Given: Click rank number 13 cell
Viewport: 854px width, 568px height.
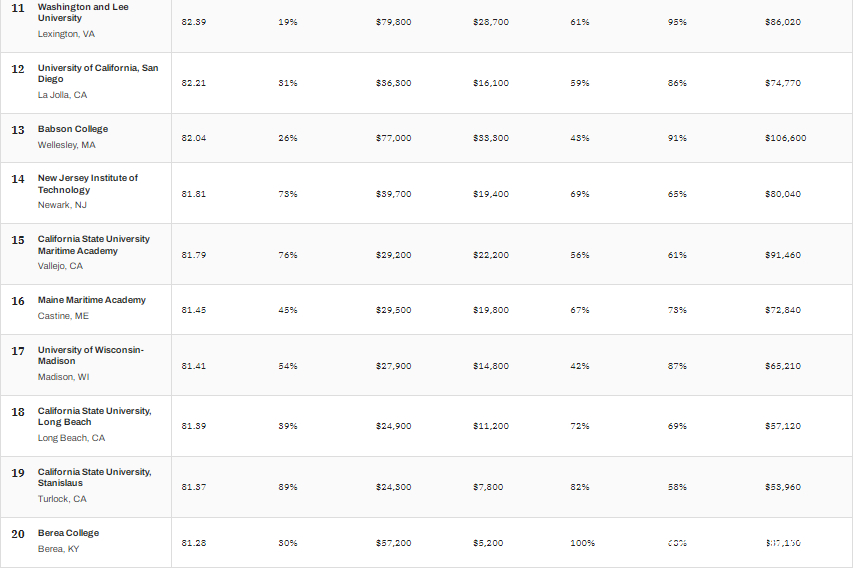Looking at the screenshot, I should click(18, 130).
